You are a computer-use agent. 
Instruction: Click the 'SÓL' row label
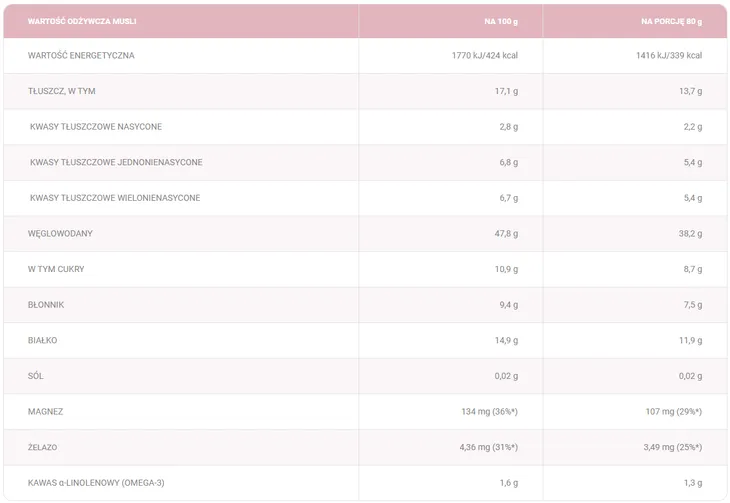(35, 376)
